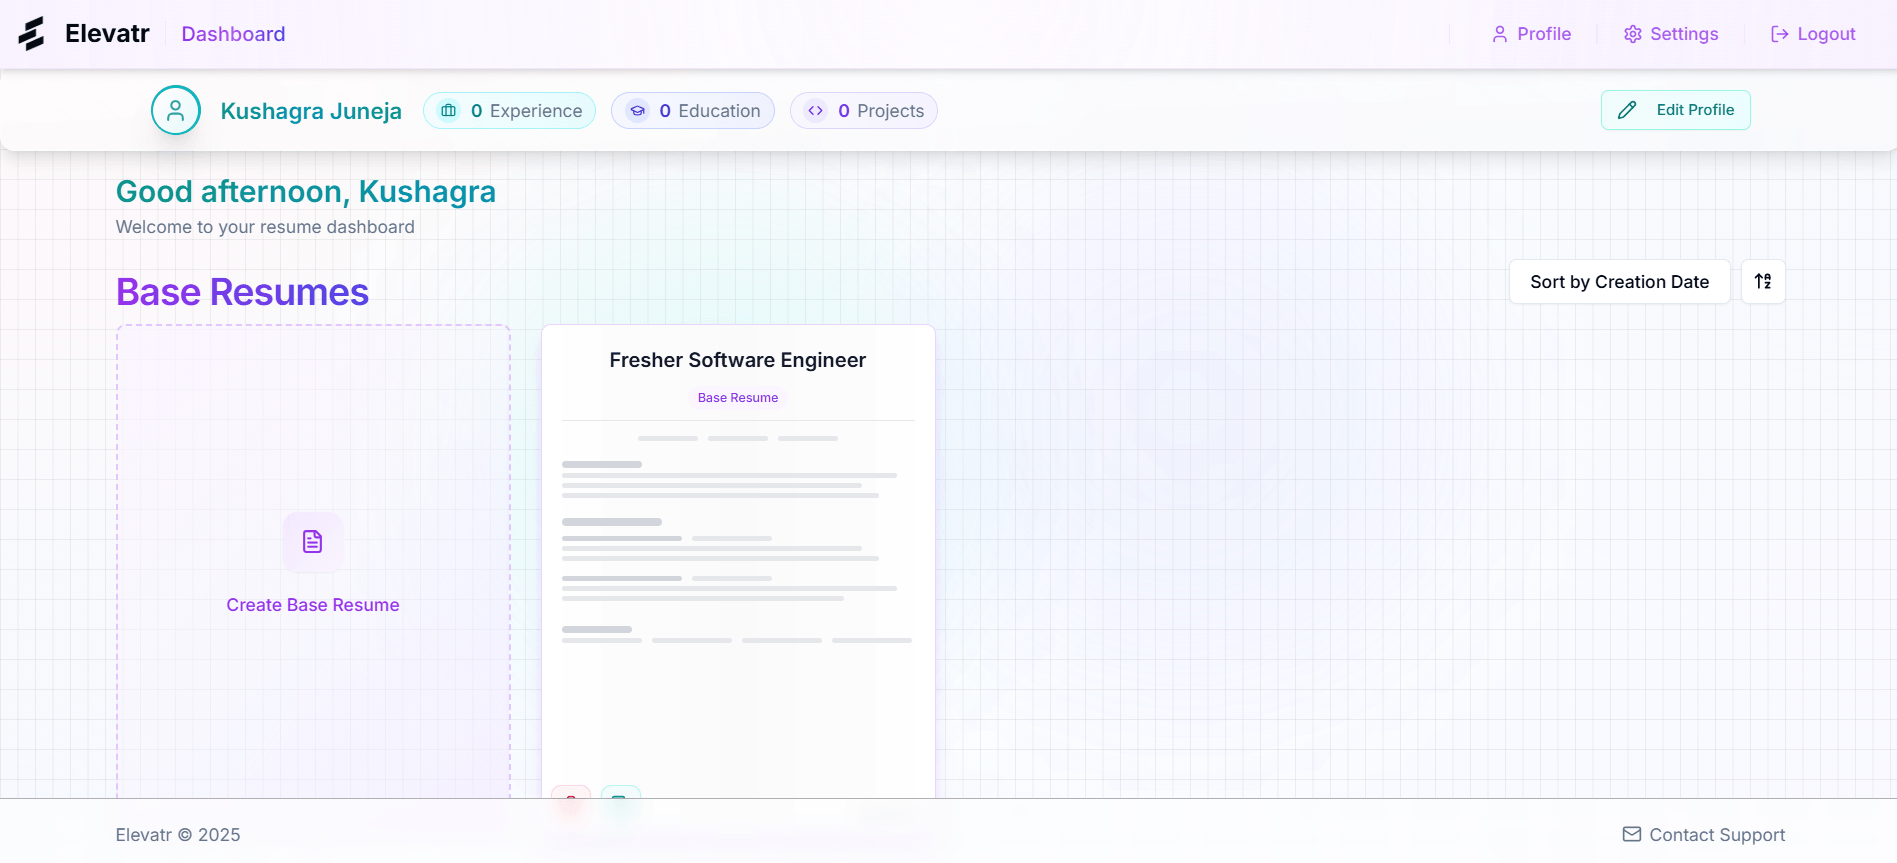Click the Elevatr © 2025 footer text

click(x=178, y=835)
